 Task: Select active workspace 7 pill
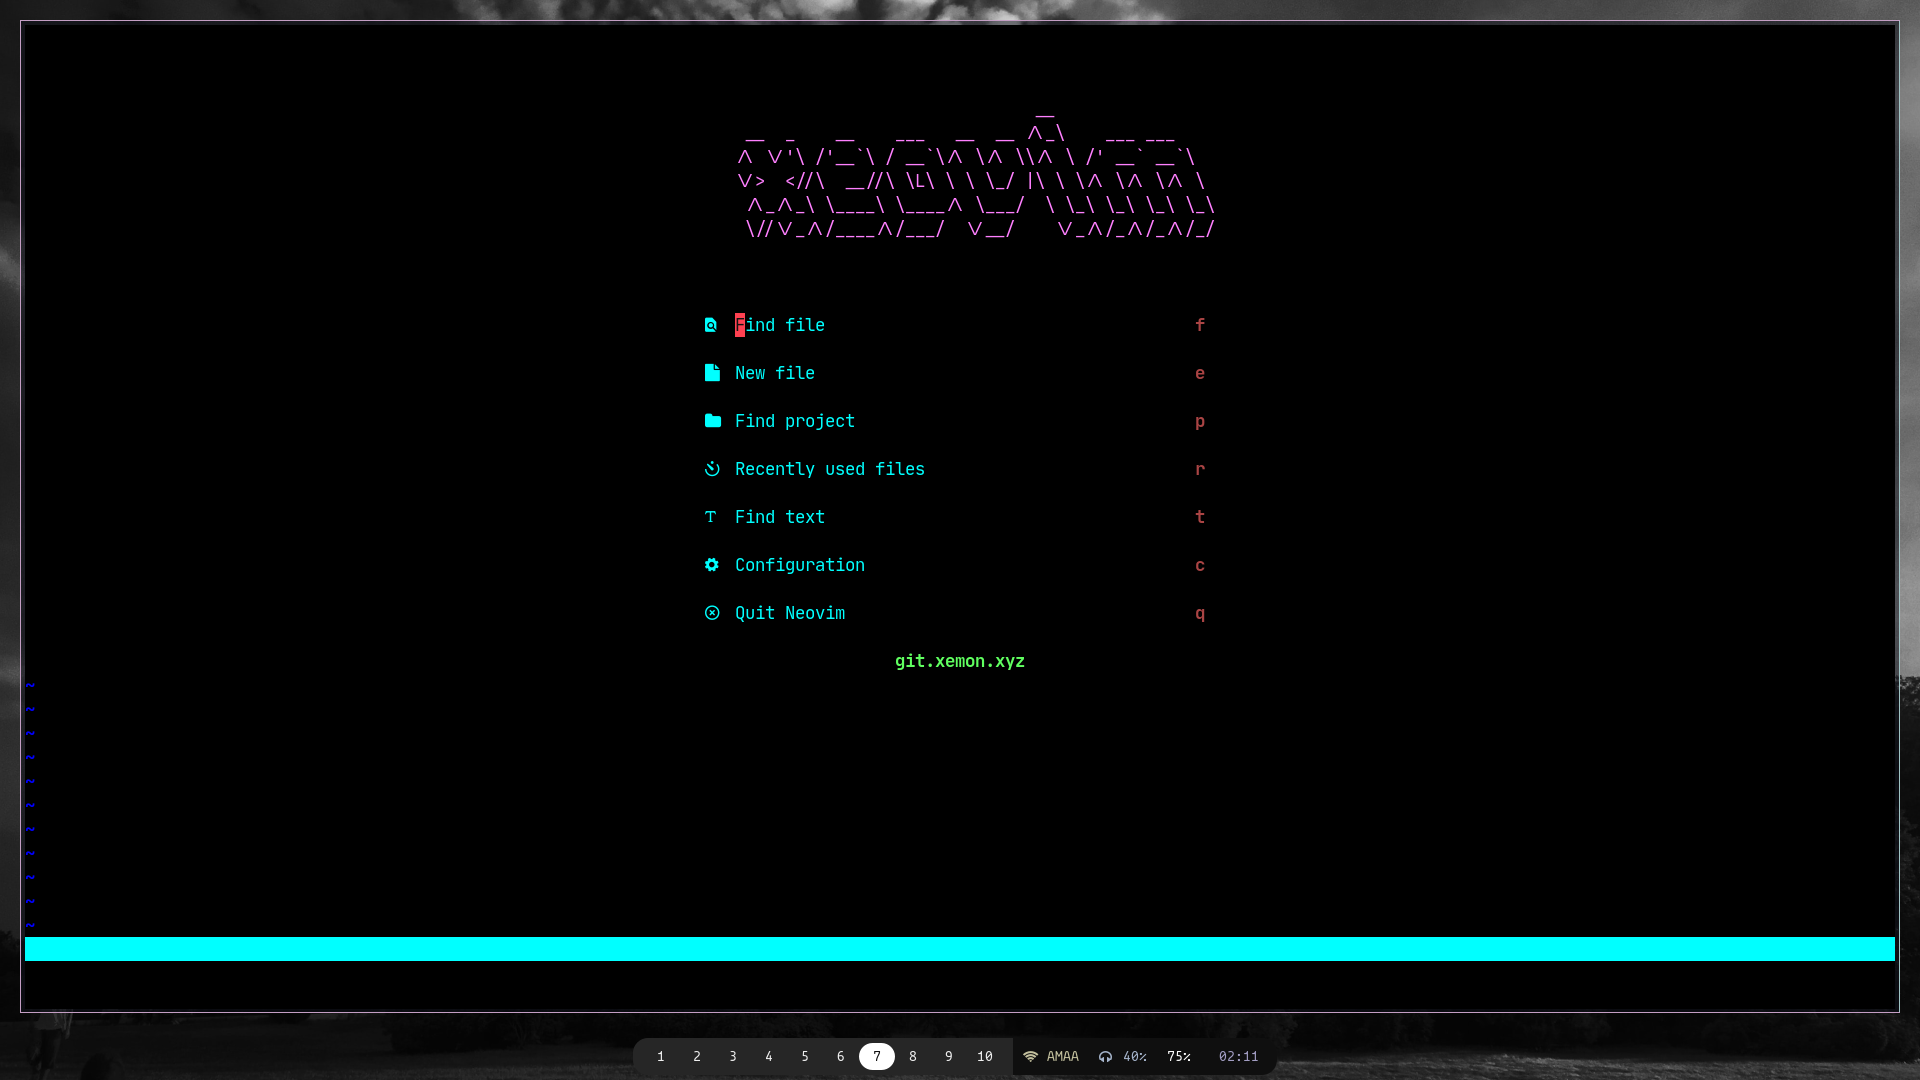point(877,1057)
